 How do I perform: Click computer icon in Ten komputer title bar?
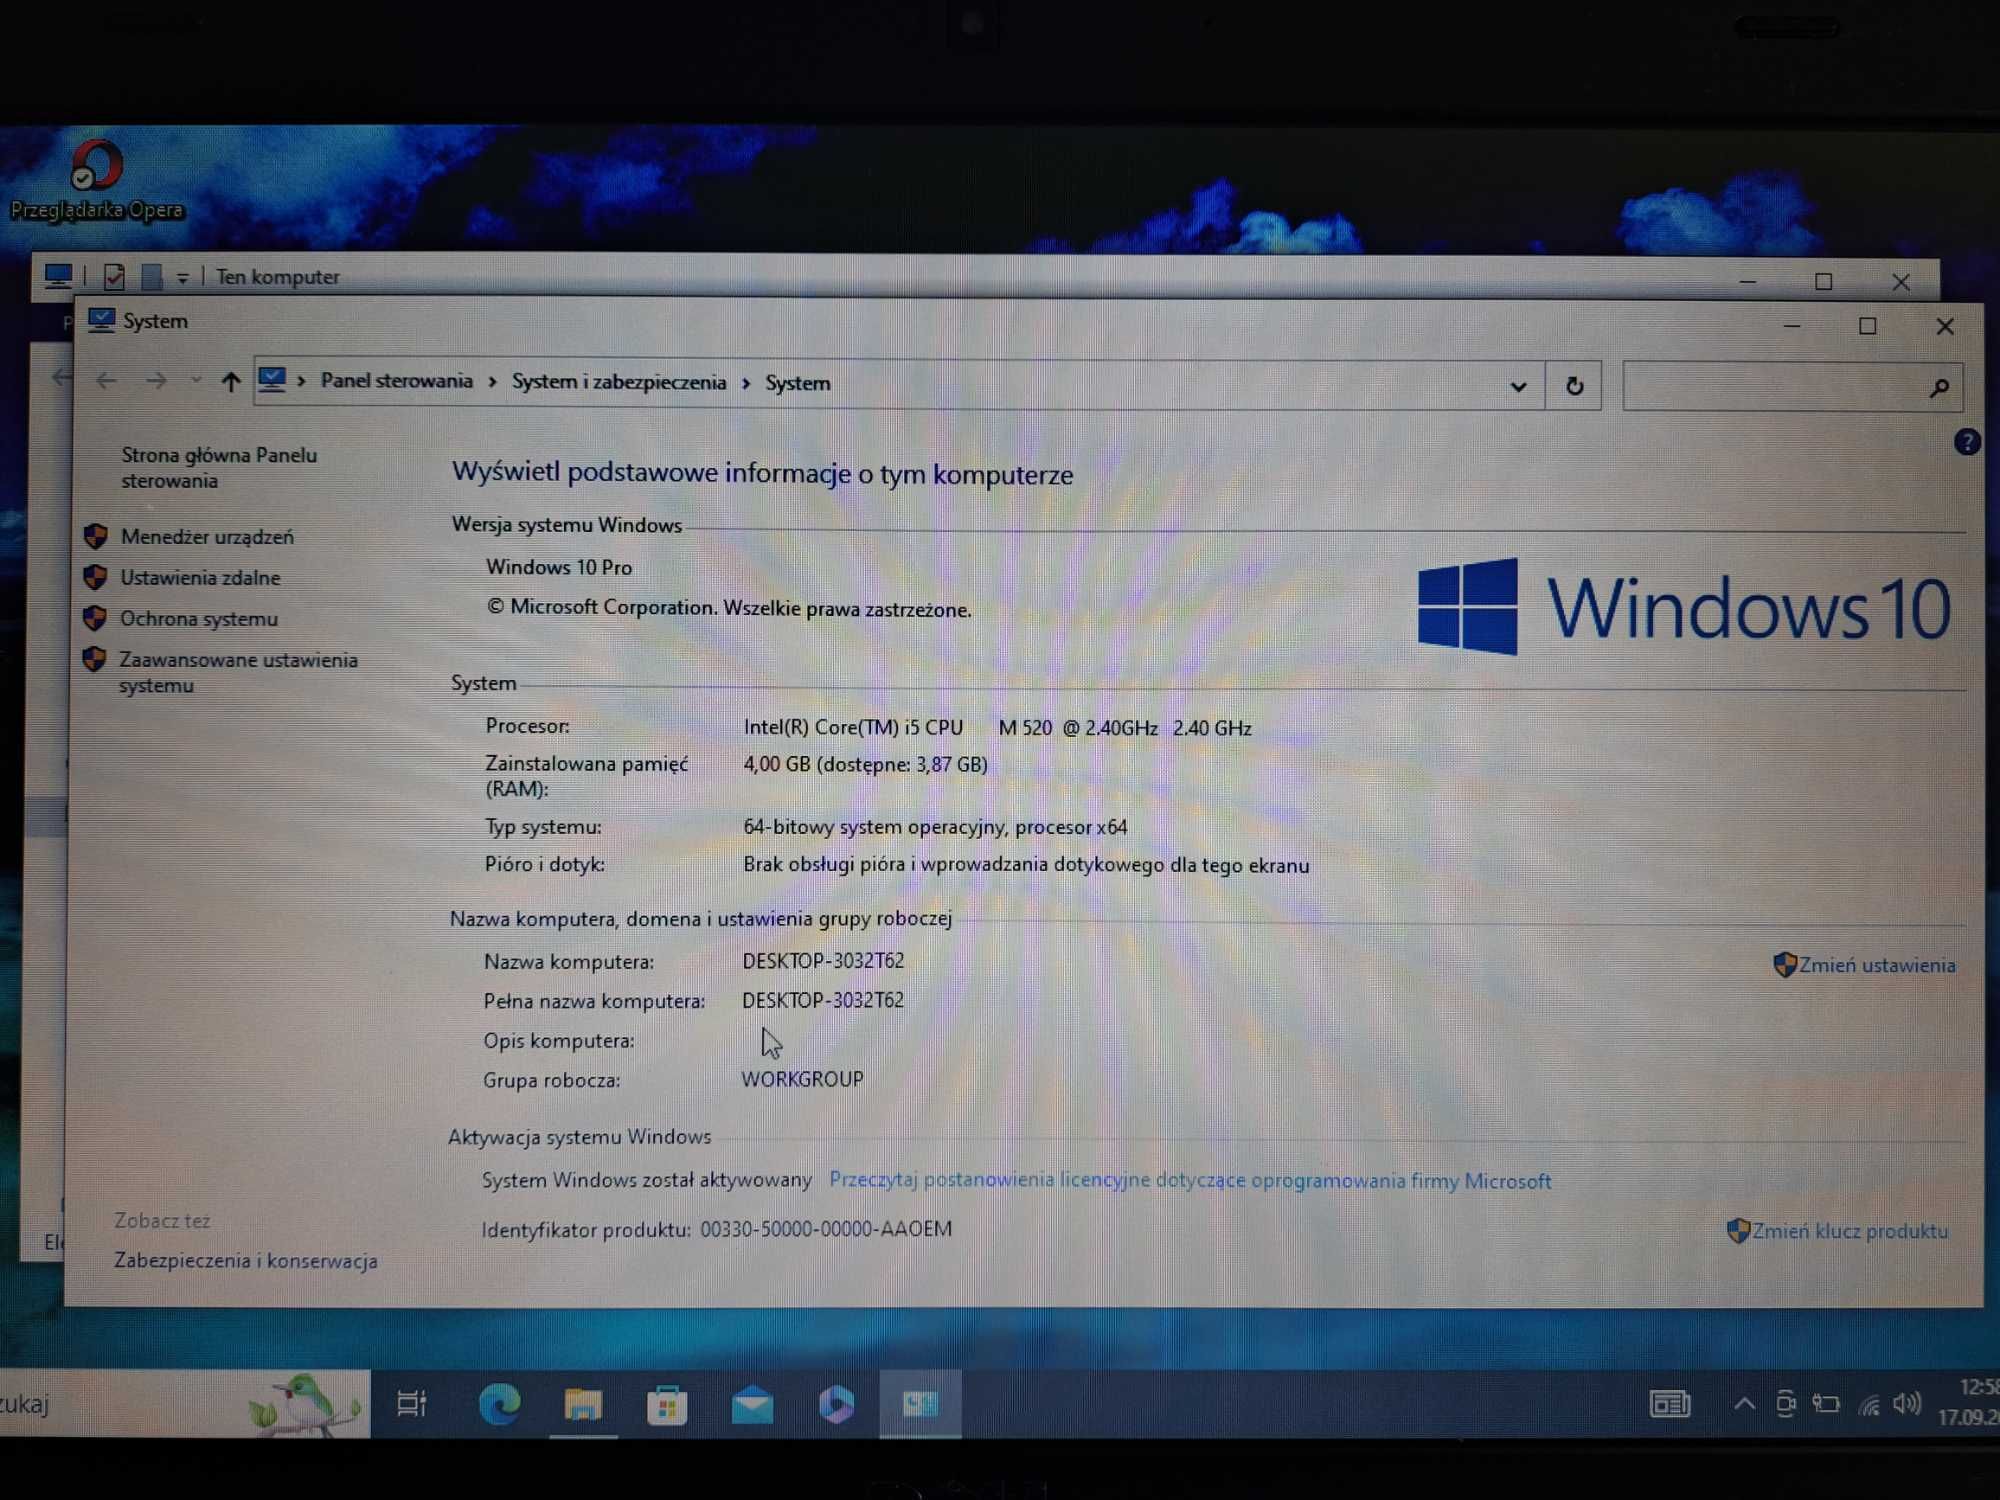coord(58,275)
